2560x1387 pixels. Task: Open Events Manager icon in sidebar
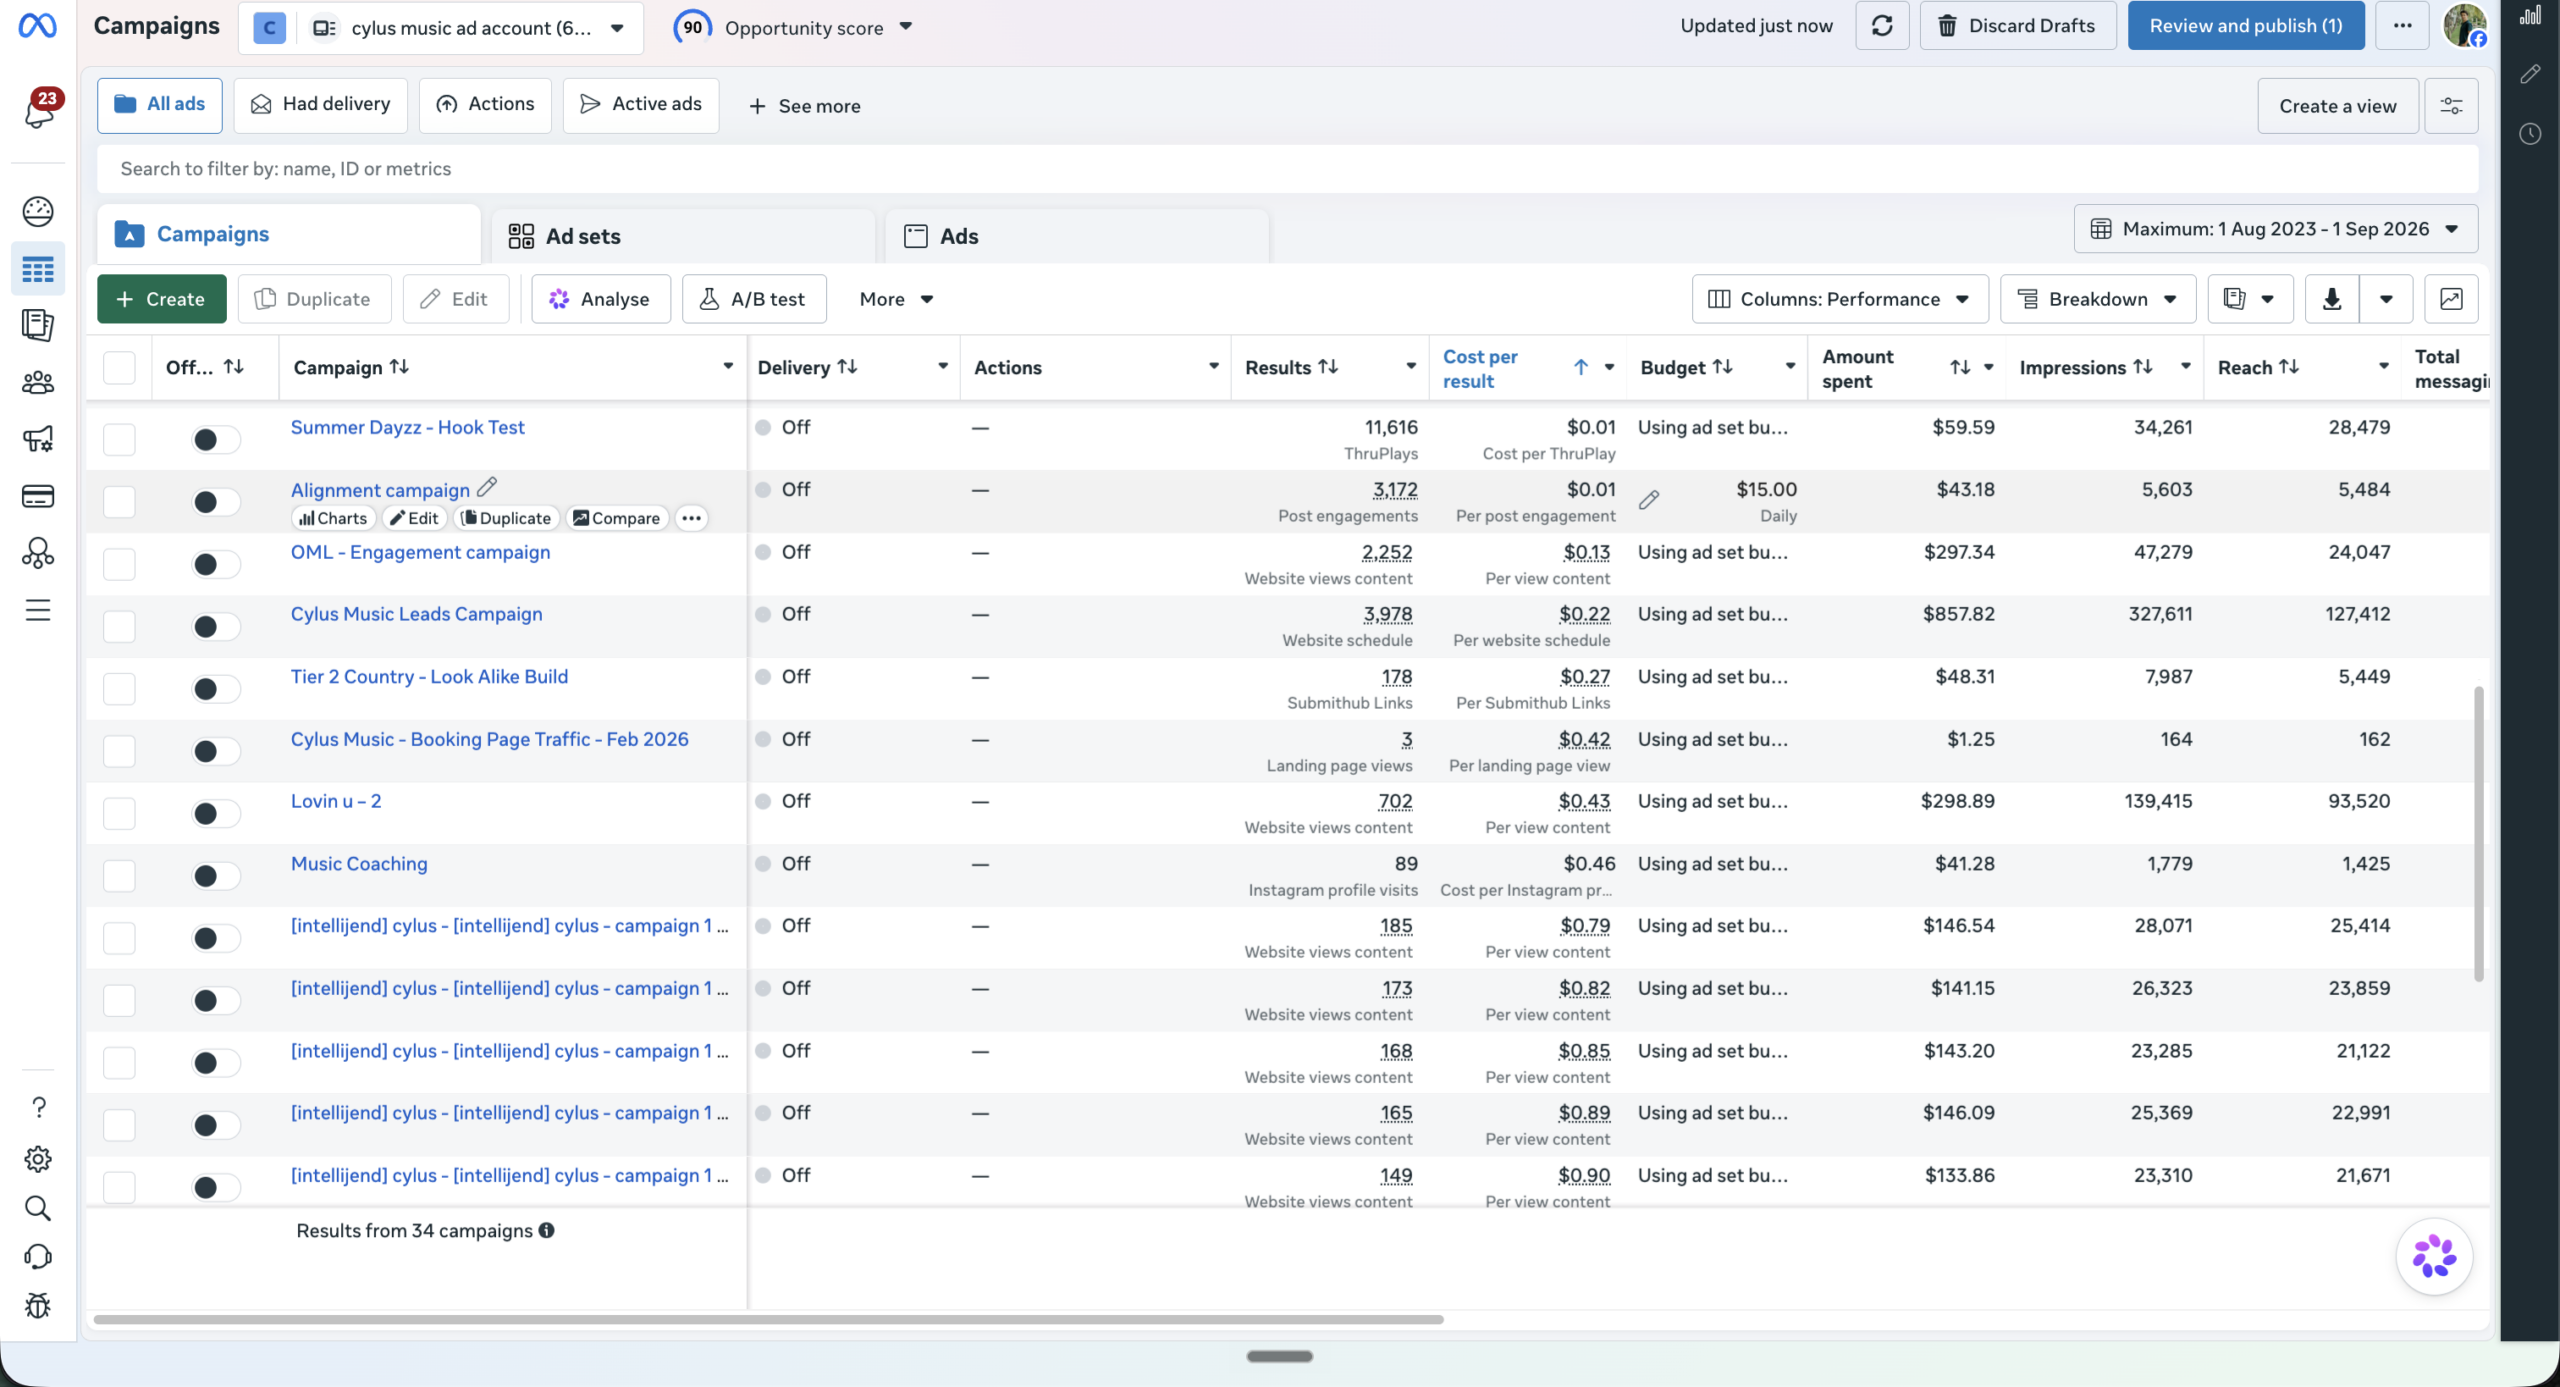pos(38,553)
